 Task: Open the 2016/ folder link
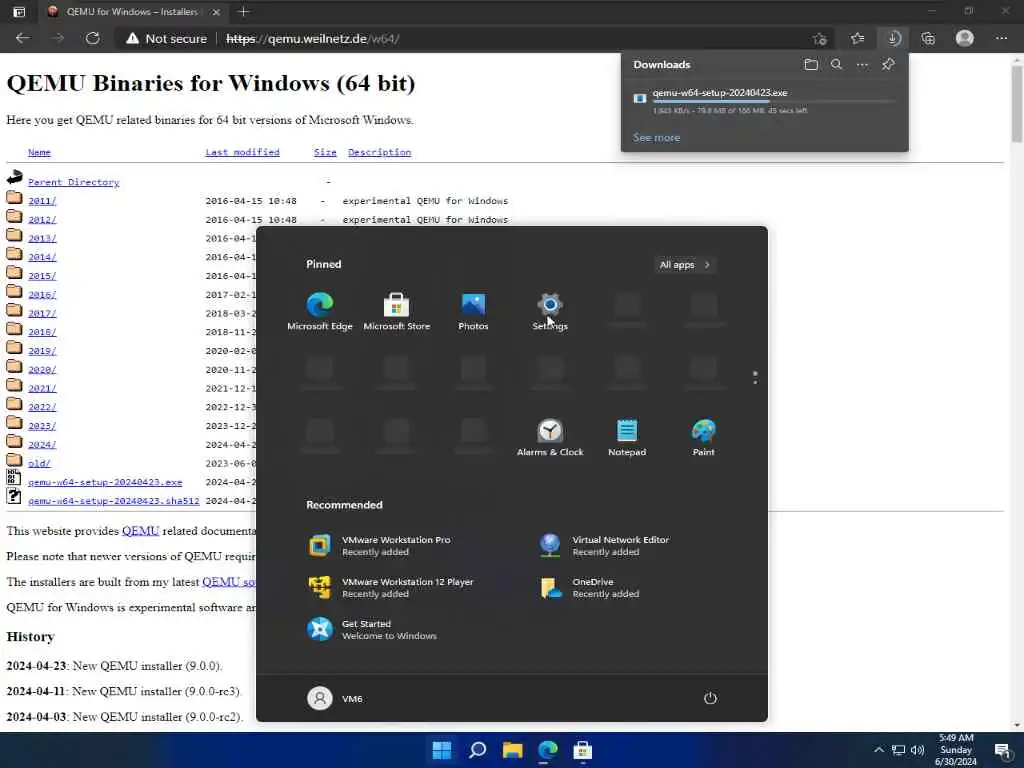point(42,295)
